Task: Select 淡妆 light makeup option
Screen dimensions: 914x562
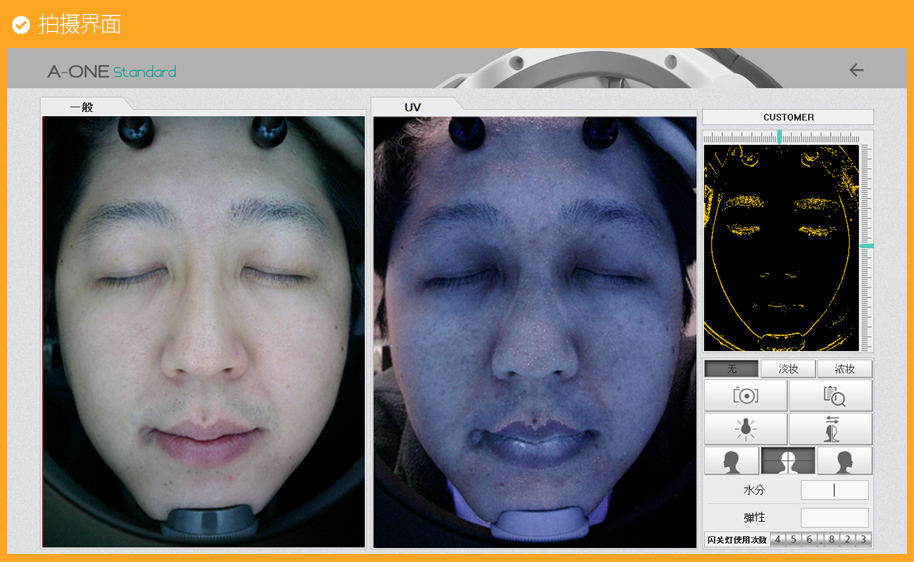Action: point(788,368)
